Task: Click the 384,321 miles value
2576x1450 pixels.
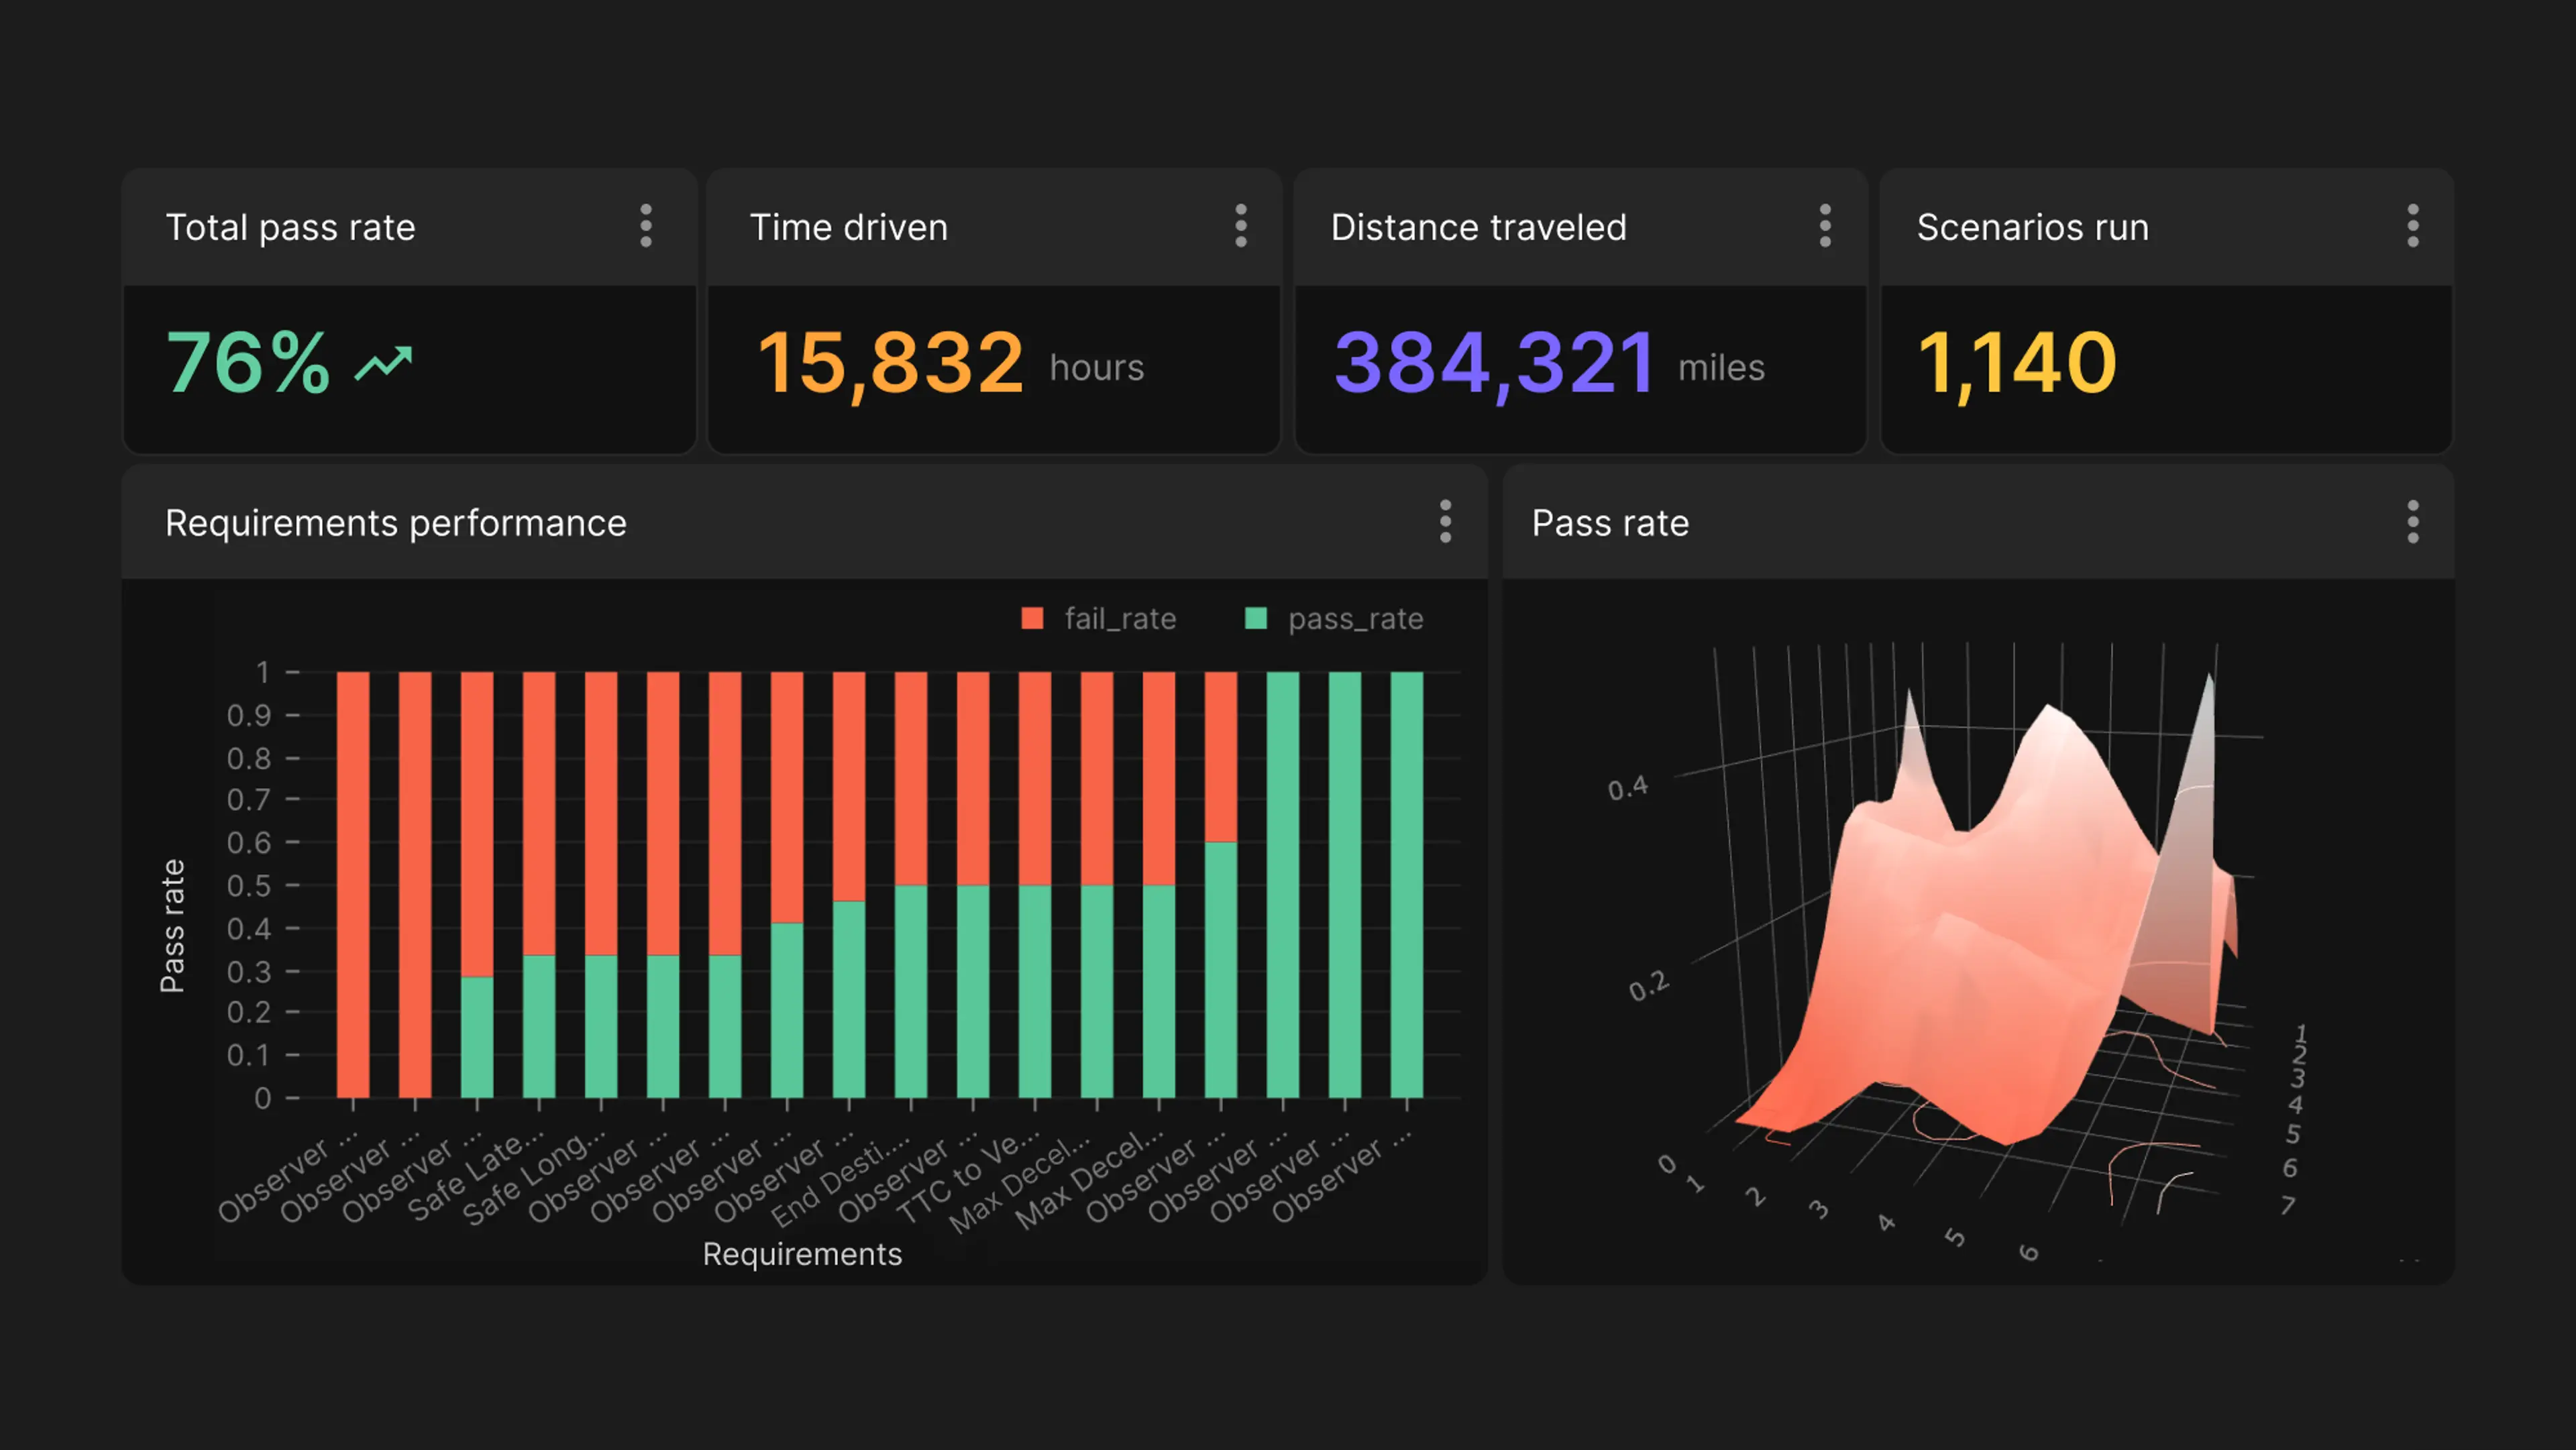Action: [x=1494, y=363]
